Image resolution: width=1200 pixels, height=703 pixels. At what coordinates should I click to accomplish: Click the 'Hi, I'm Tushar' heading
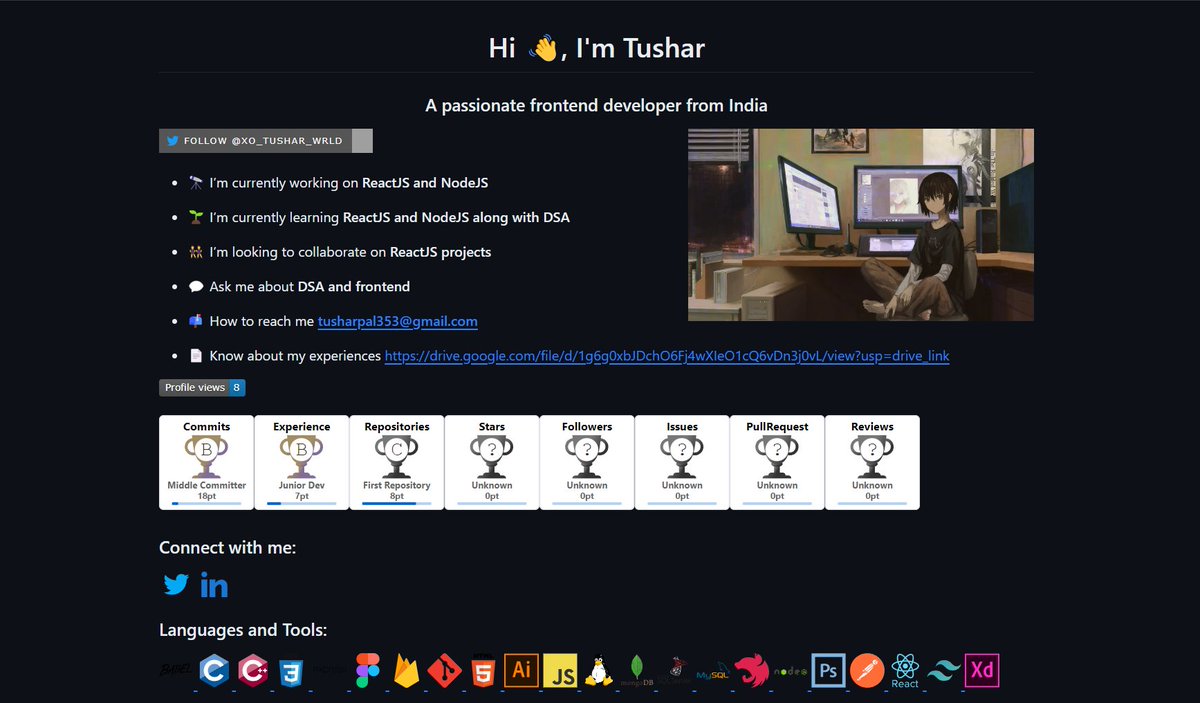[597, 47]
